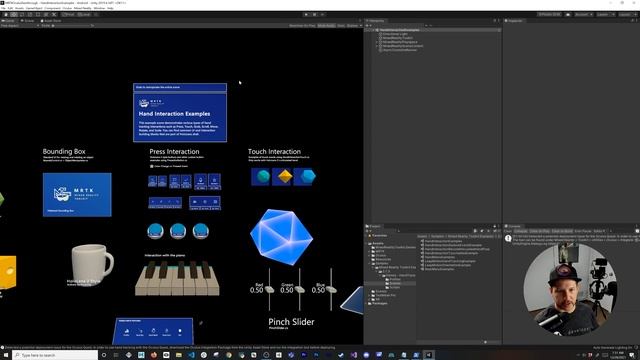Image resolution: width=640 pixels, height=360 pixels.
Task: Switch to the Asset Store tab
Action: (51, 20)
